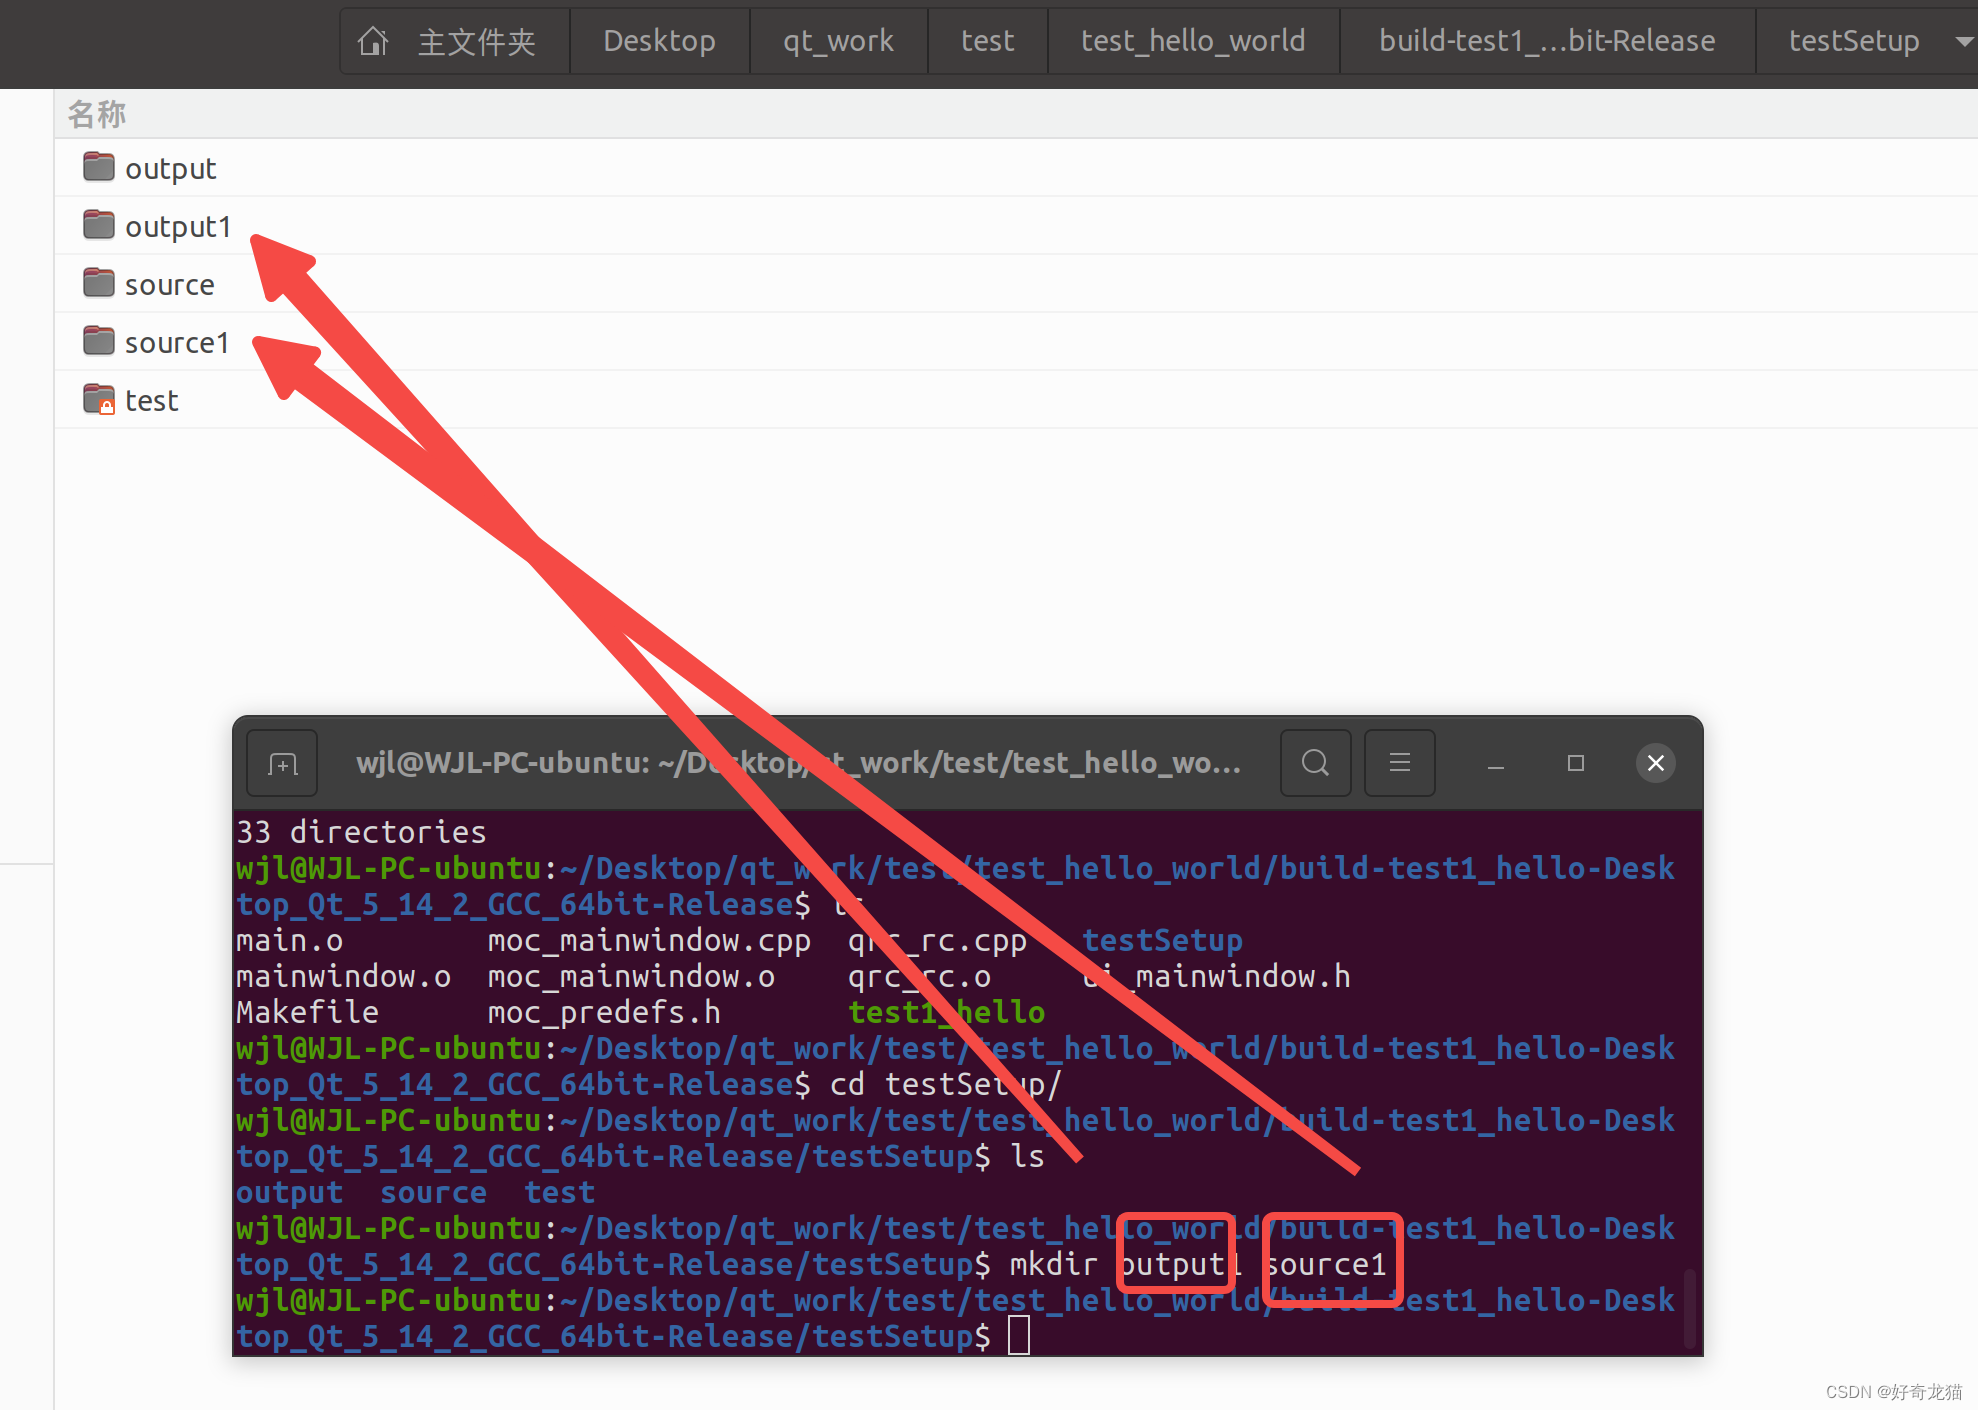1978x1410 pixels.
Task: Click the terminal scrollbar
Action: click(x=1690, y=1307)
